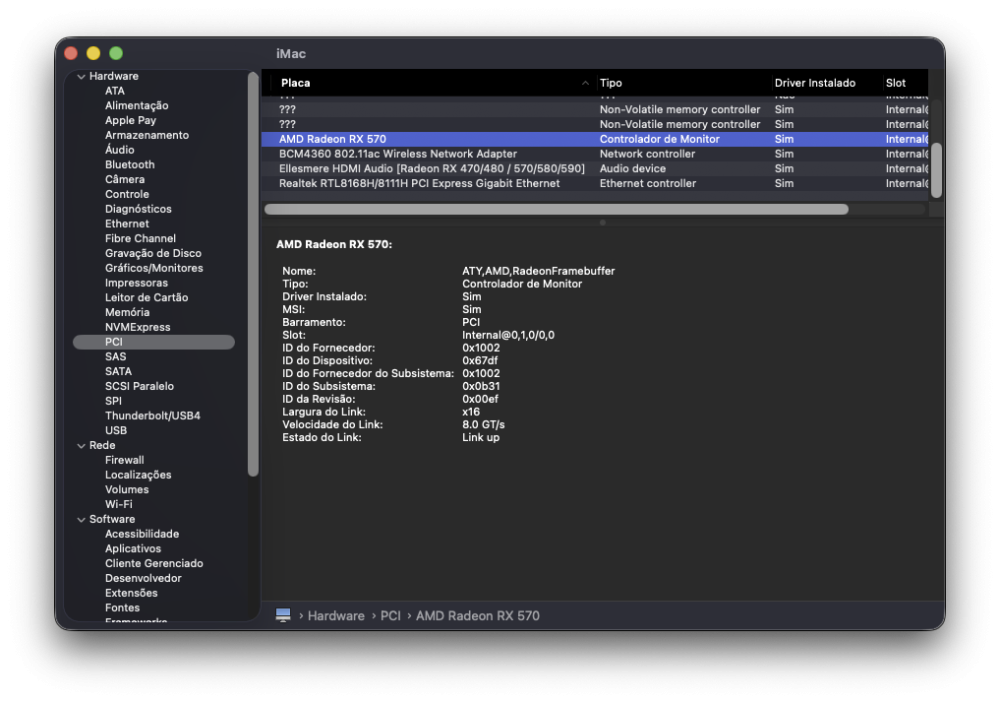Open Controle sidebar item
1000x703 pixels.
(x=127, y=194)
